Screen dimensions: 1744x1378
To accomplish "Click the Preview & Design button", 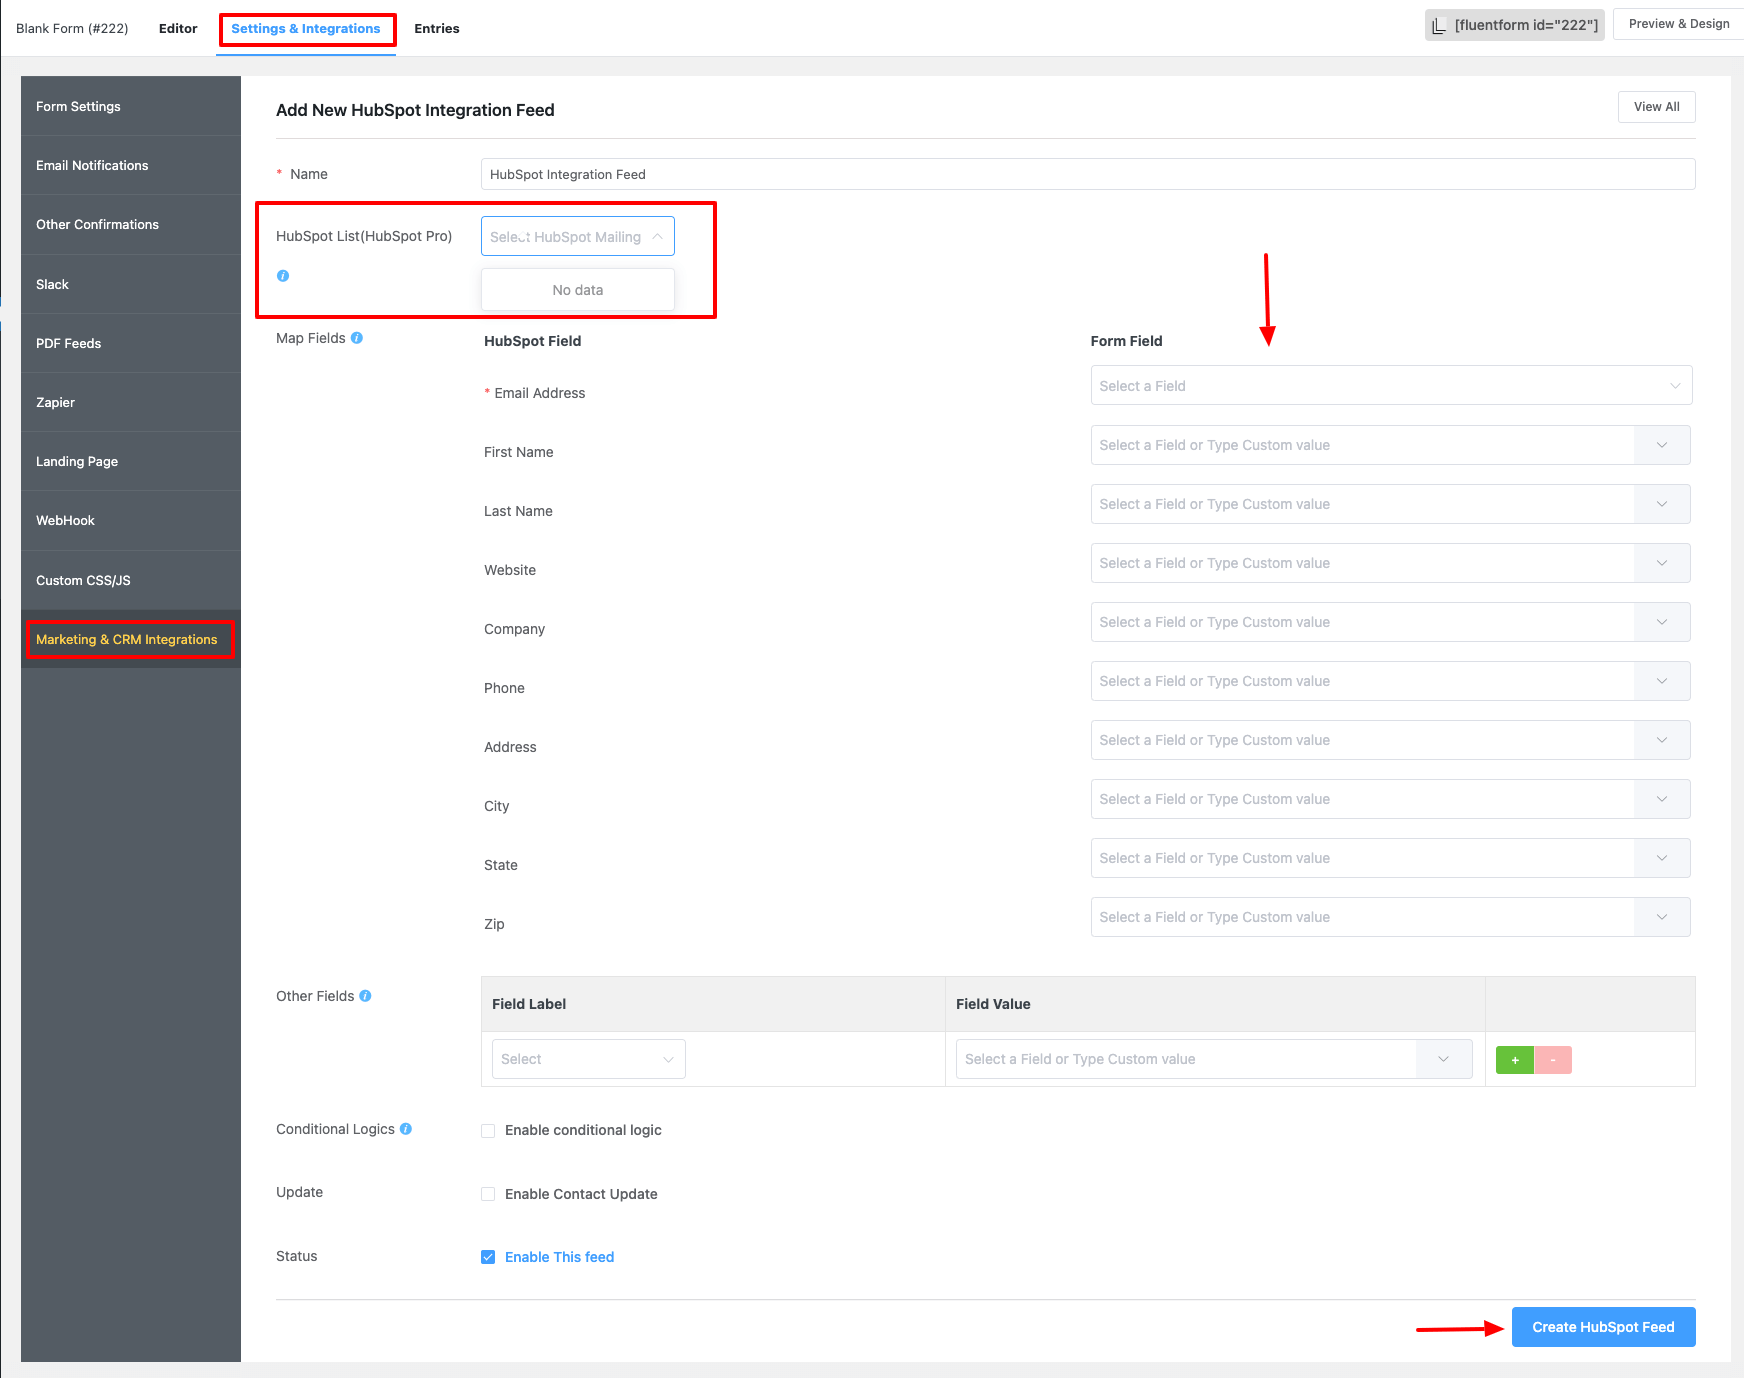I will [1678, 24].
